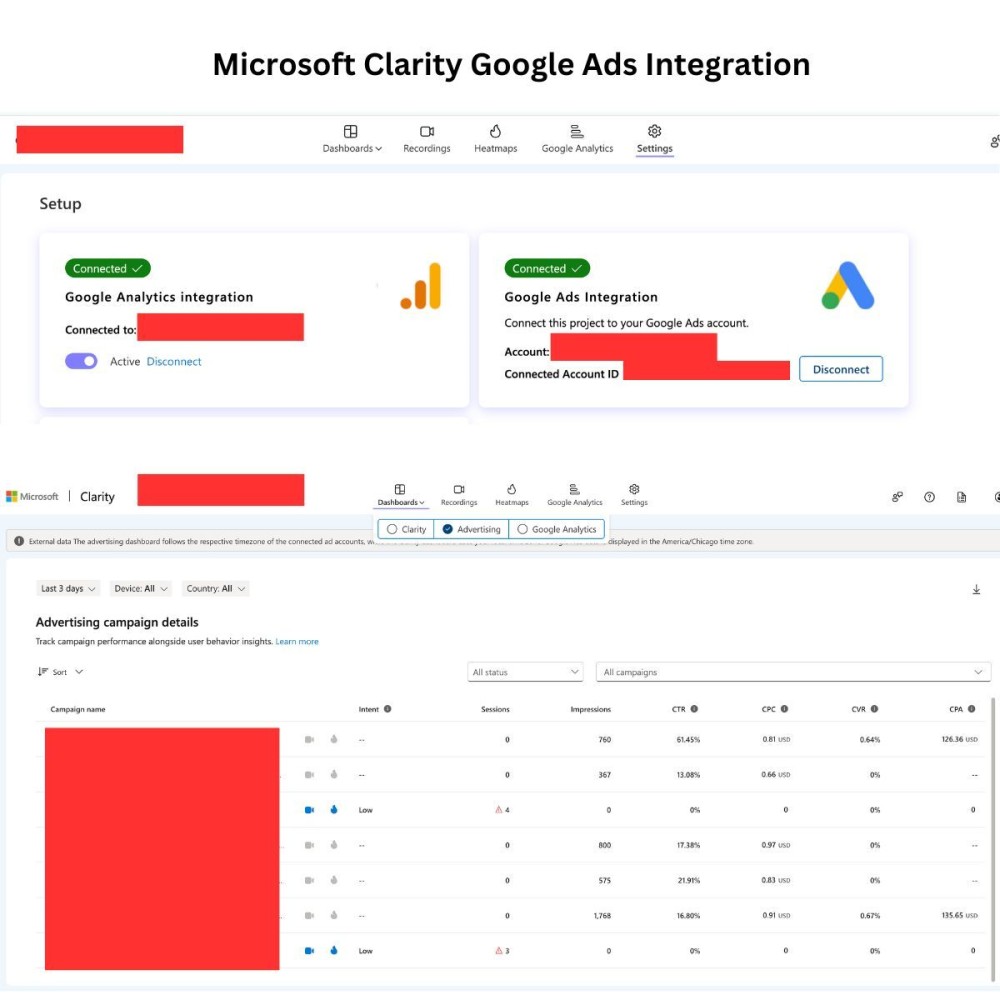Click the heatmap icon in the 1,768 impressions row
Viewport: 1000px width, 1000px height.
pos(334,915)
